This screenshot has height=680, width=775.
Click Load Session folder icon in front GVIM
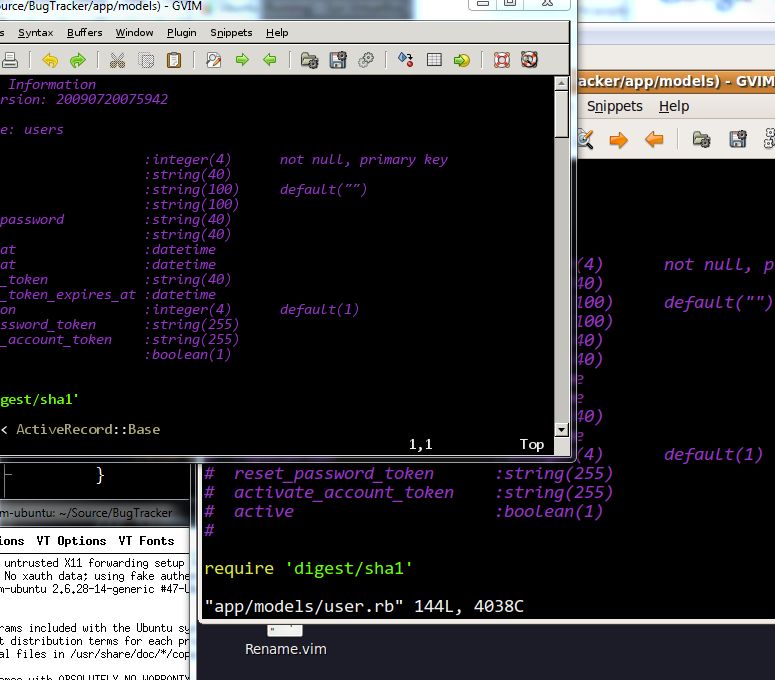click(x=309, y=60)
